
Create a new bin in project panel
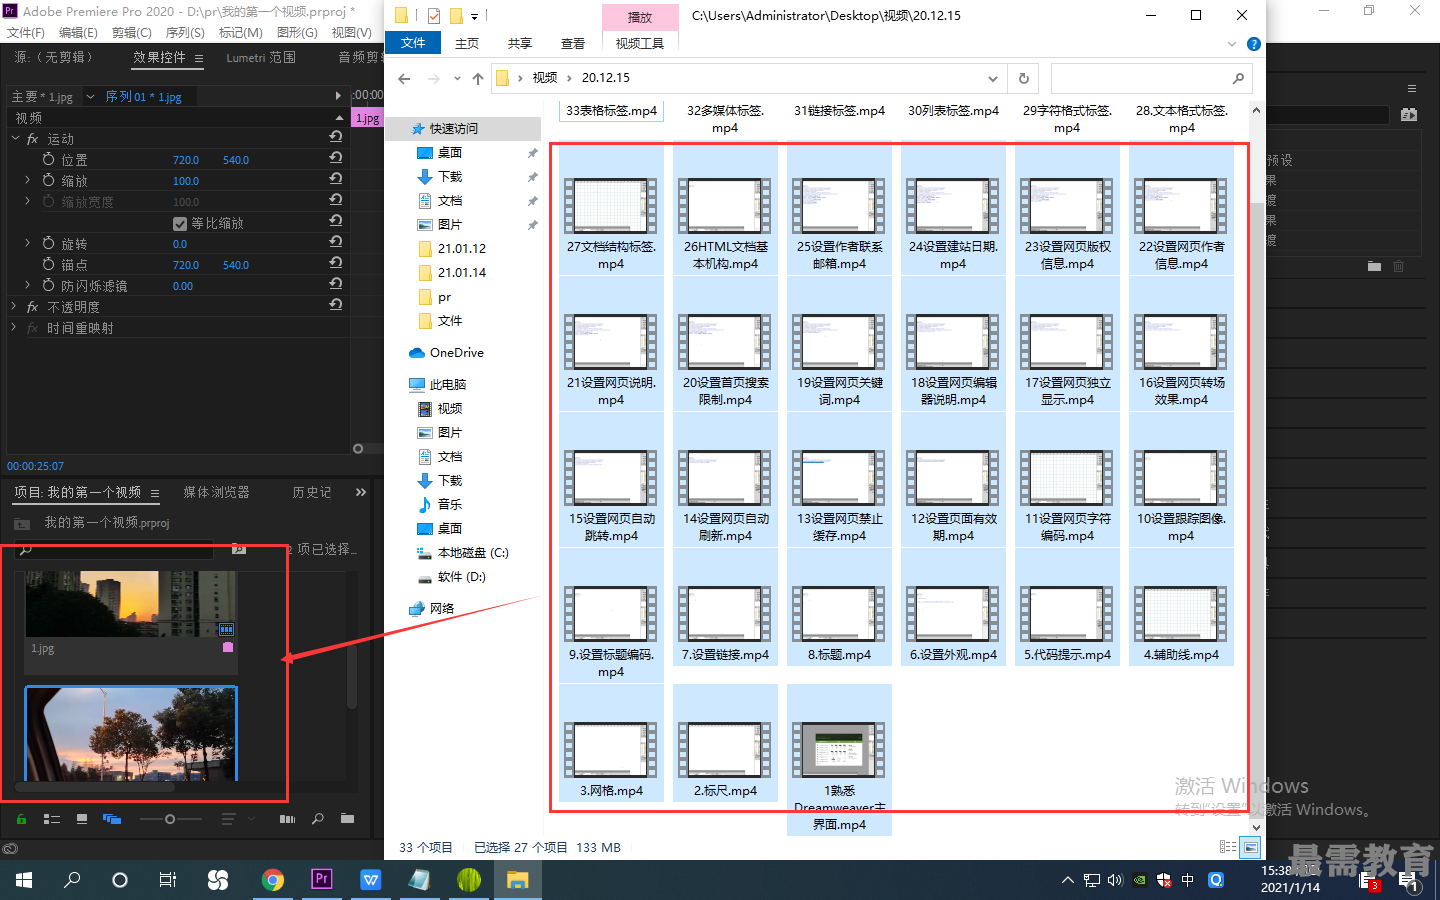347,819
